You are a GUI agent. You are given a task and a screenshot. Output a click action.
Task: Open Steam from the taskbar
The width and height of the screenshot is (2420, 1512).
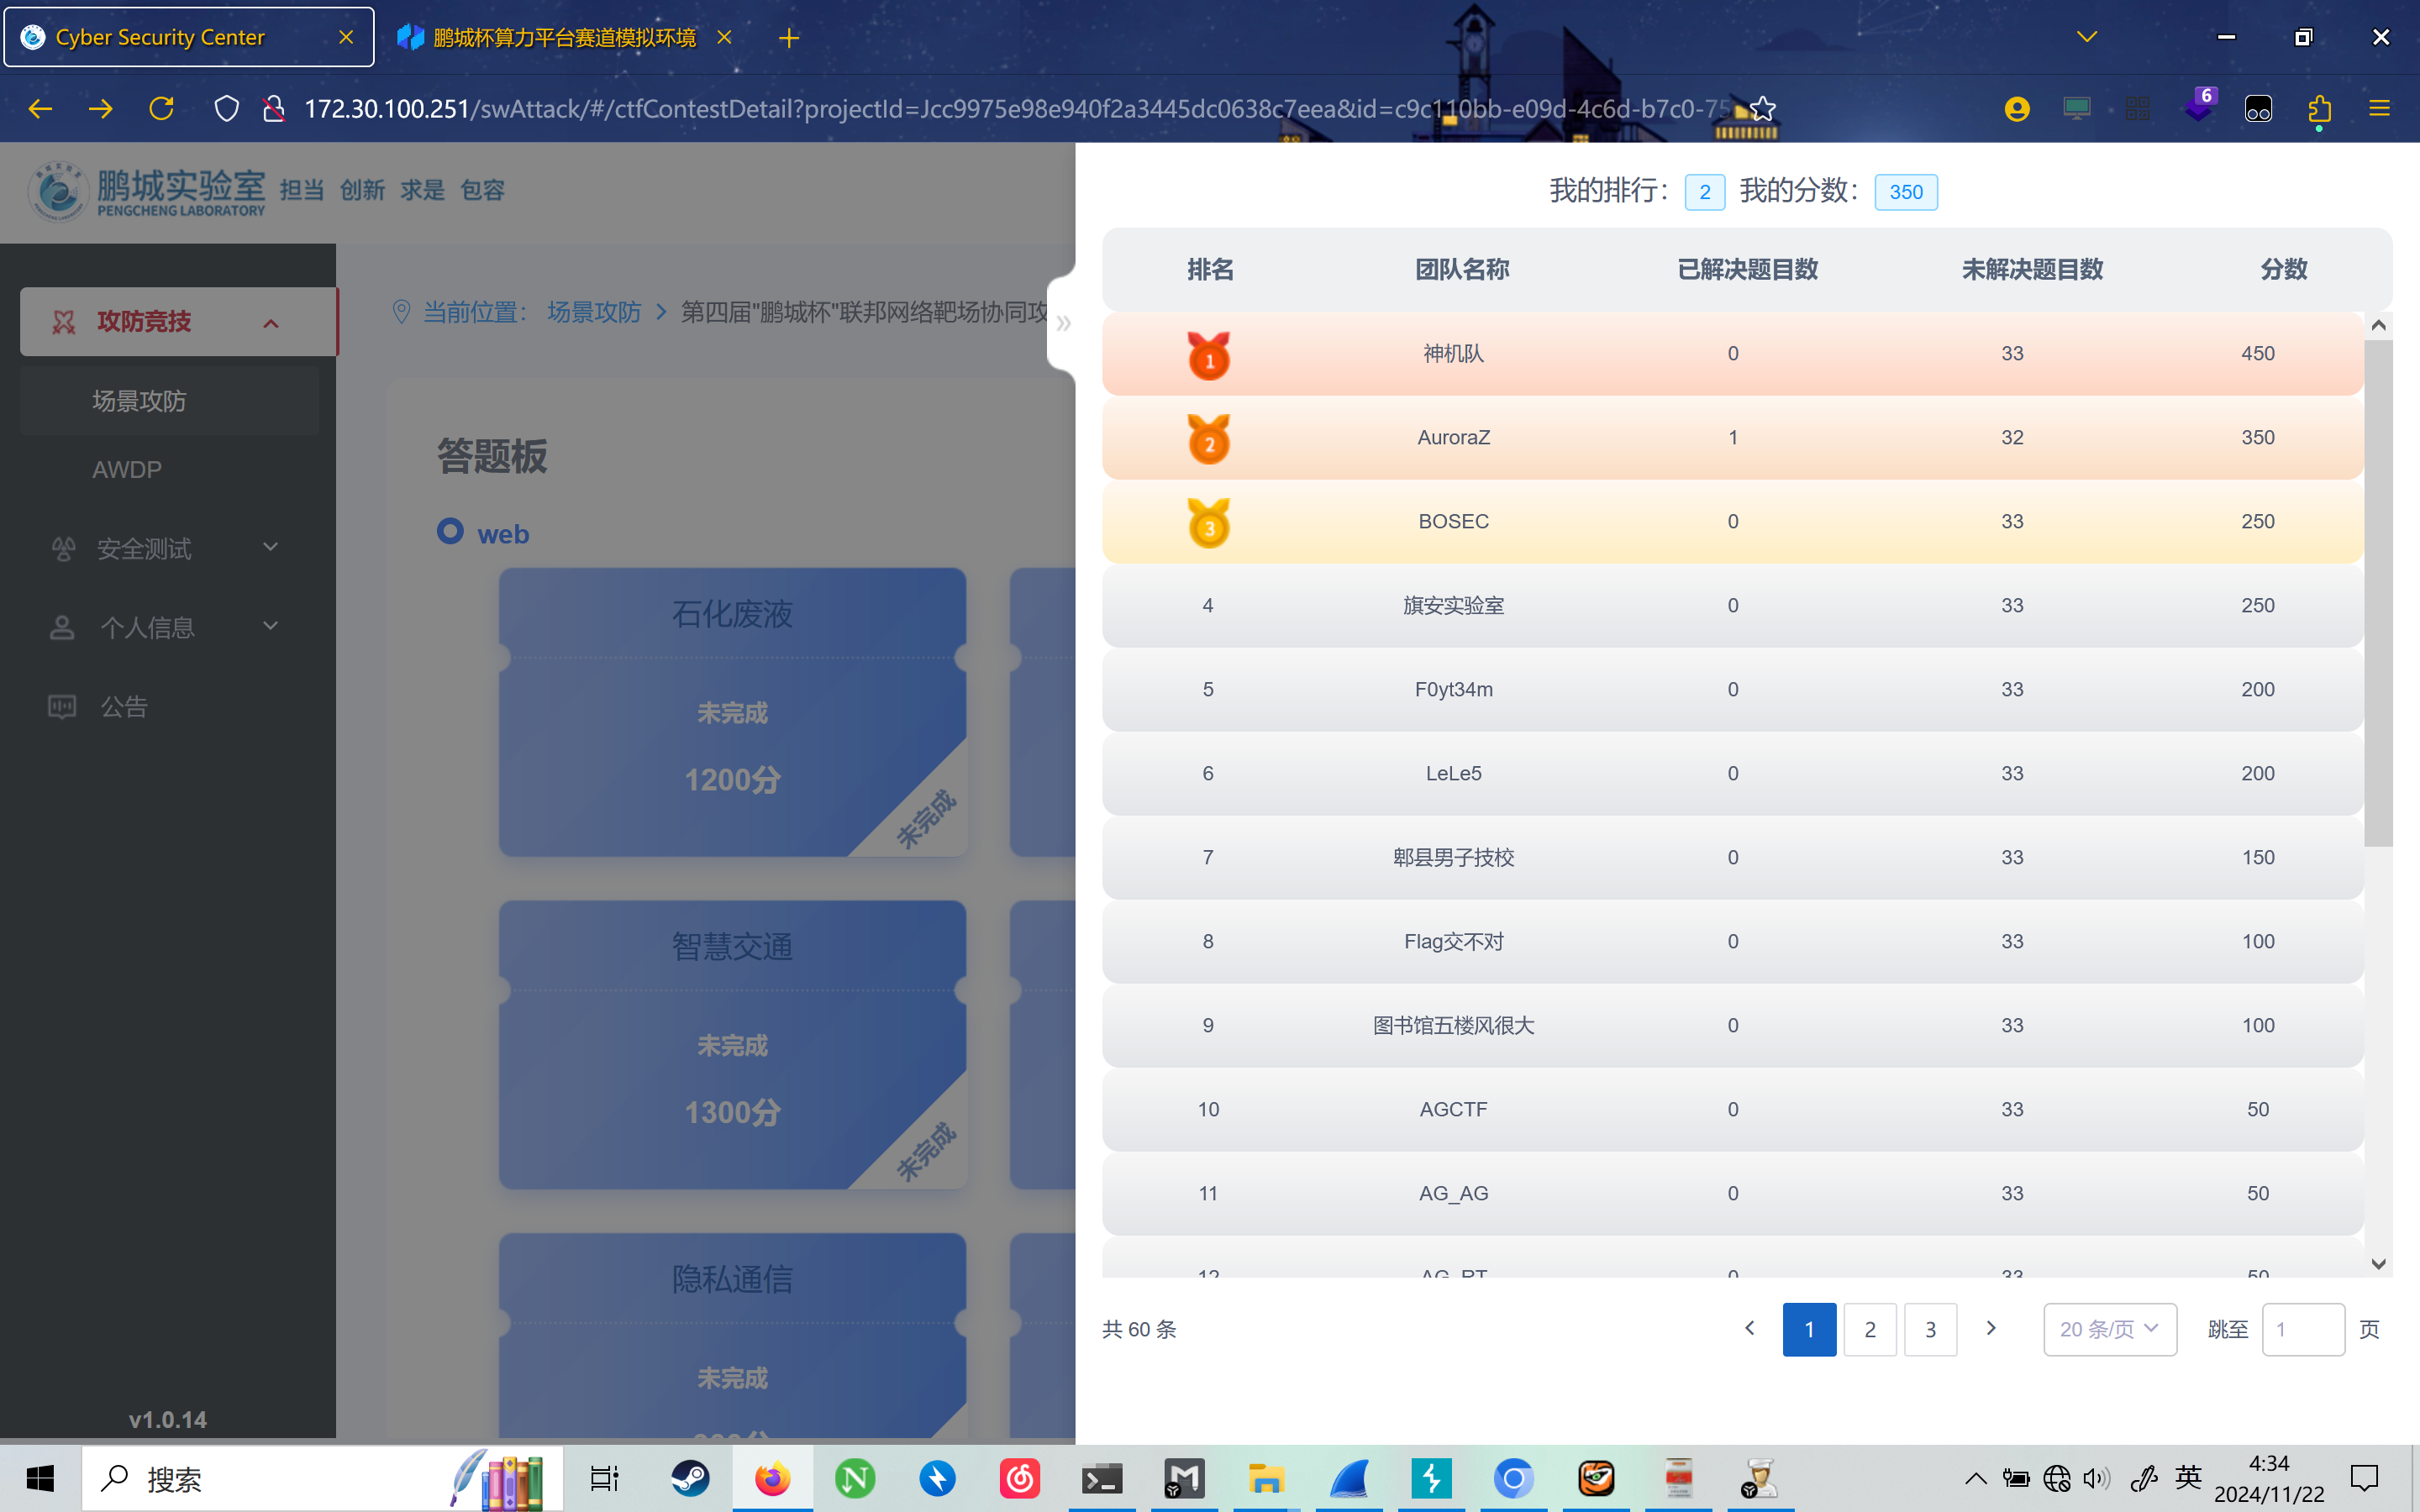(690, 1478)
